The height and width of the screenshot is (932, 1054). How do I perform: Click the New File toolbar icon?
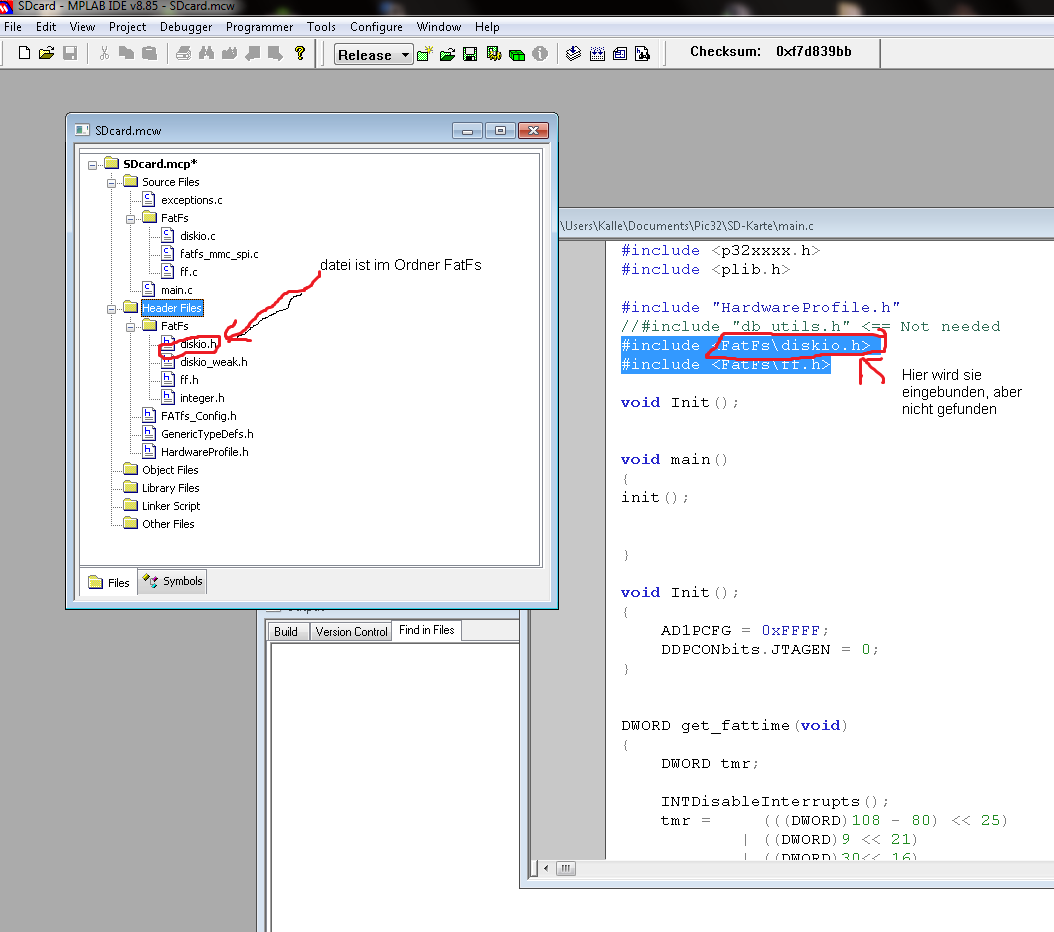pyautogui.click(x=25, y=54)
